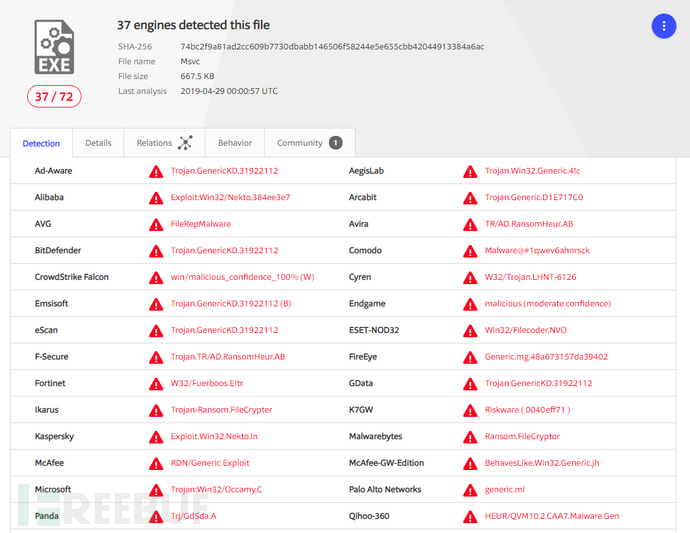Click Alibaba's Exploit:Win32/Nekto.384ee3e7 result
This screenshot has height=533, width=690.
[231, 197]
